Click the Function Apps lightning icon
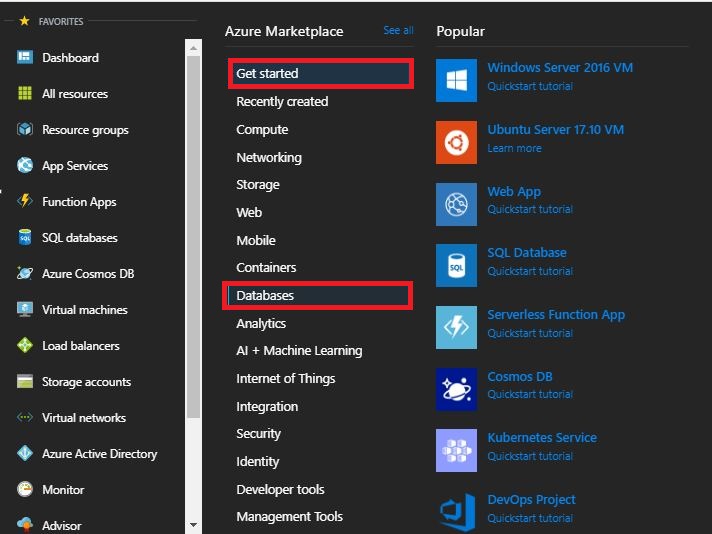The height and width of the screenshot is (534, 712). [25, 201]
